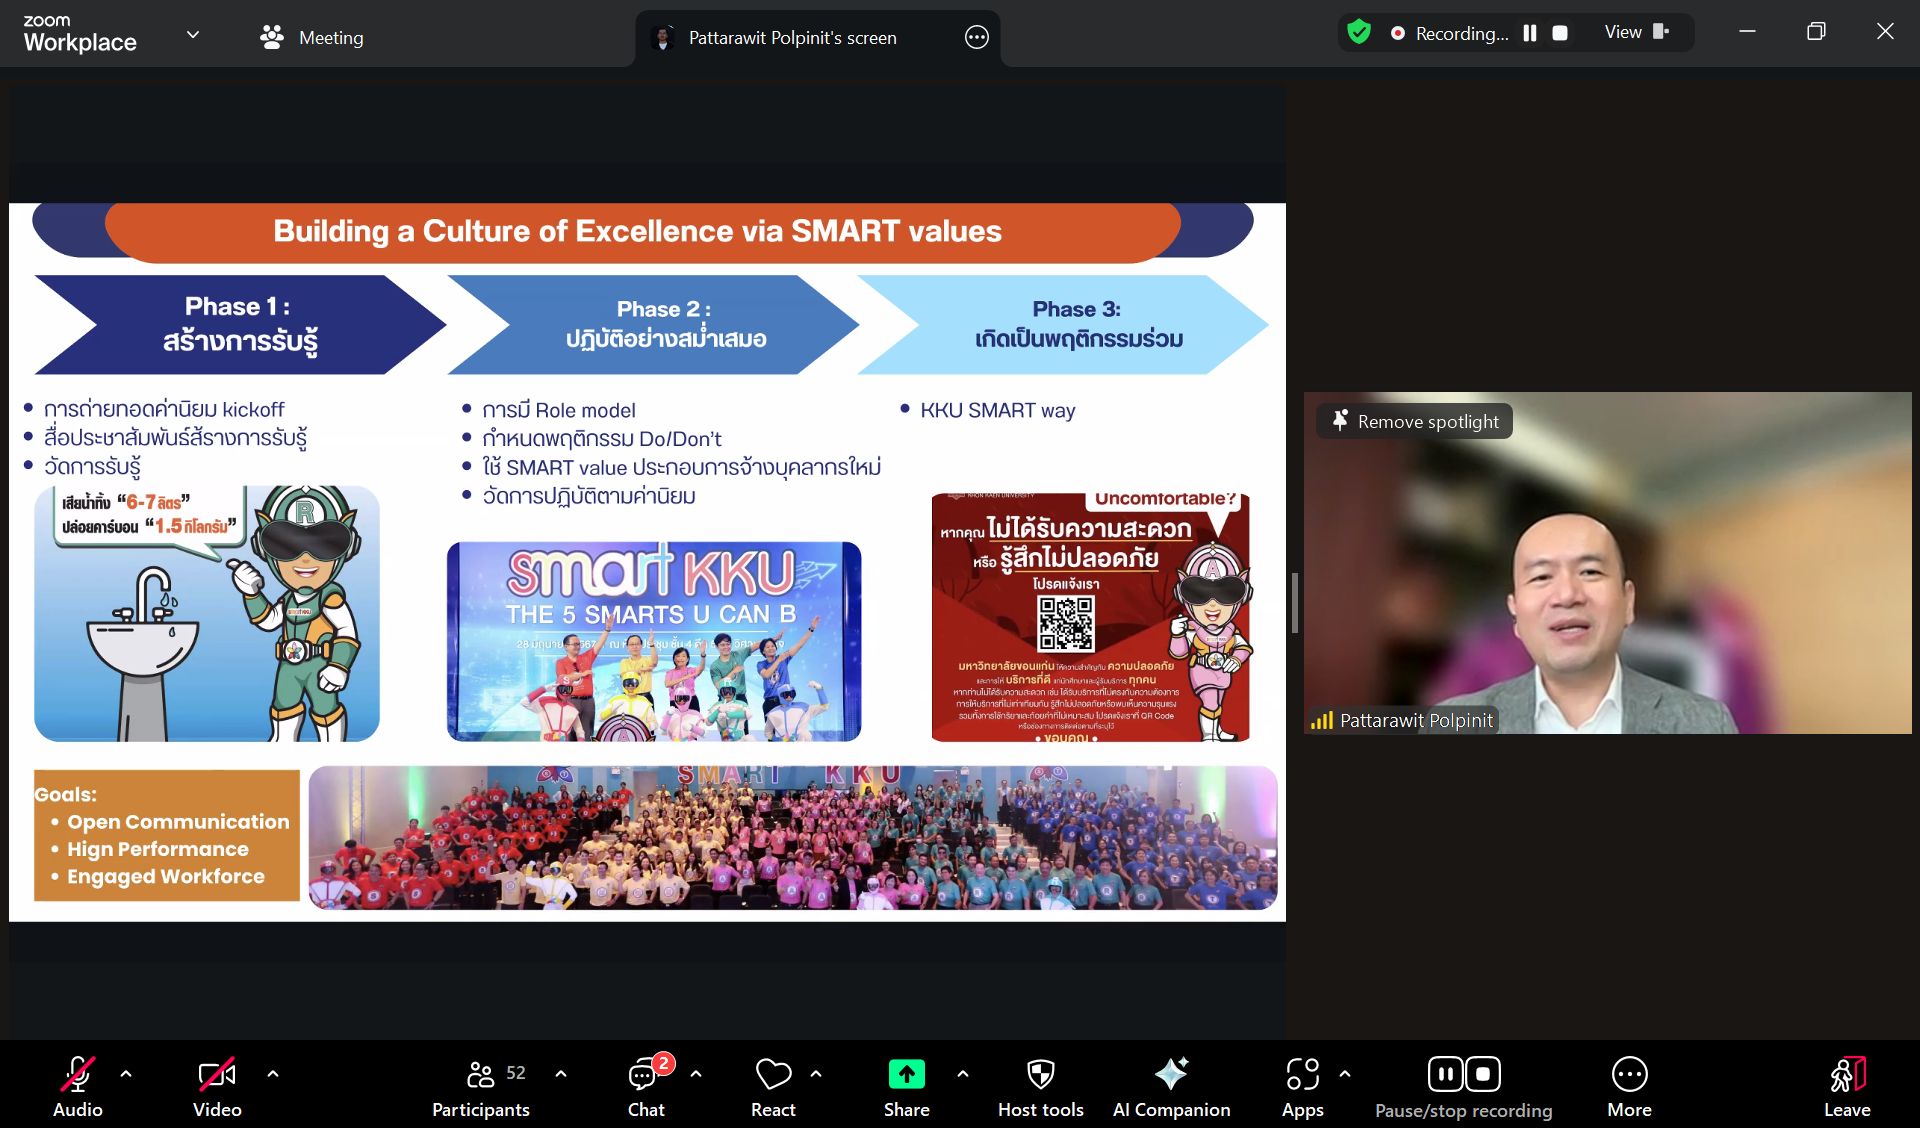Turn on the Video camera
1920x1128 pixels.
(x=217, y=1075)
